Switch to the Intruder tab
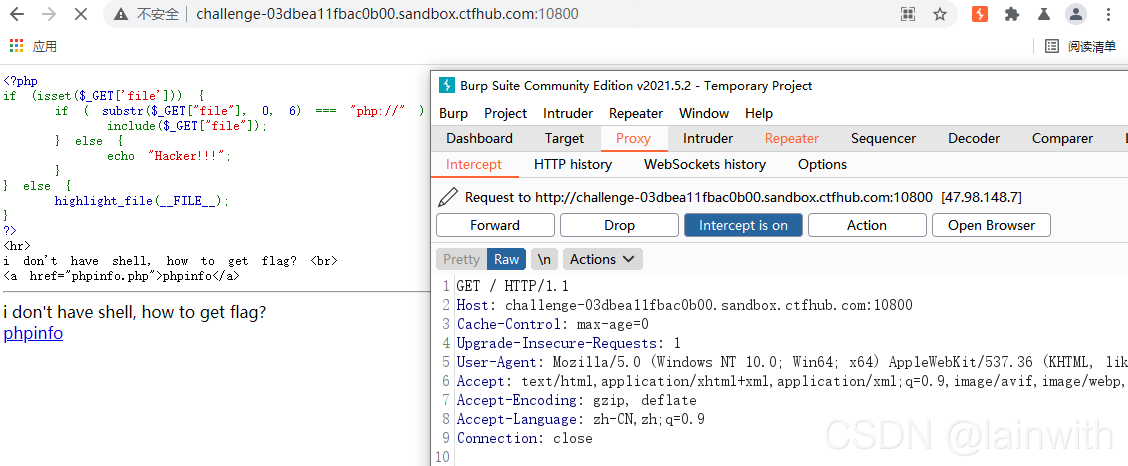The width and height of the screenshot is (1128, 466). [708, 138]
